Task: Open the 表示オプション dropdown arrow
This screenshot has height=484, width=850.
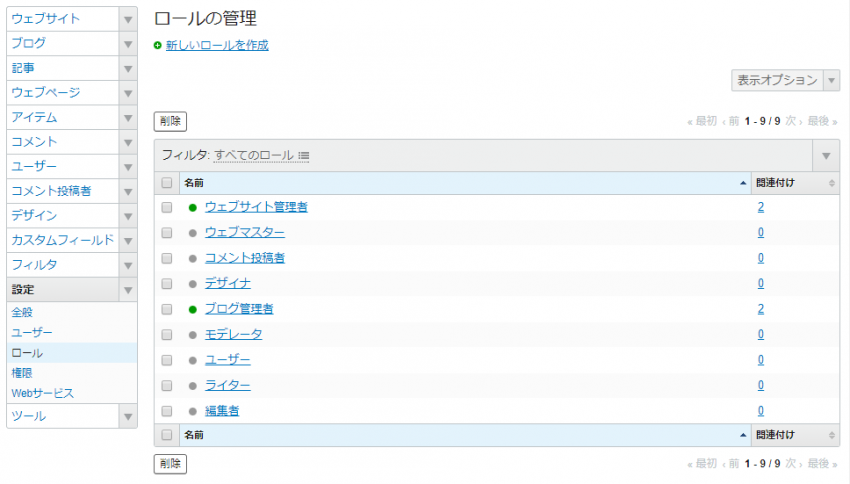Action: (x=832, y=81)
